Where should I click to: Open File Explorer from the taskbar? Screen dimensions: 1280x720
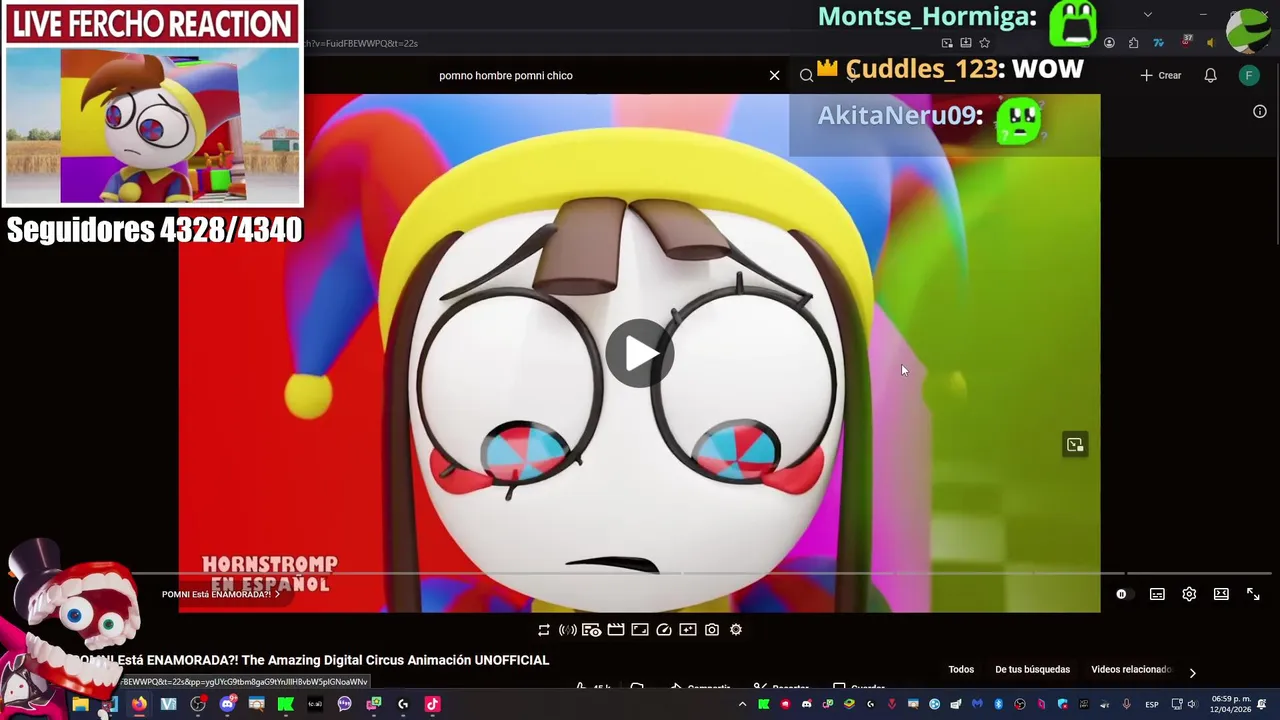[80, 705]
